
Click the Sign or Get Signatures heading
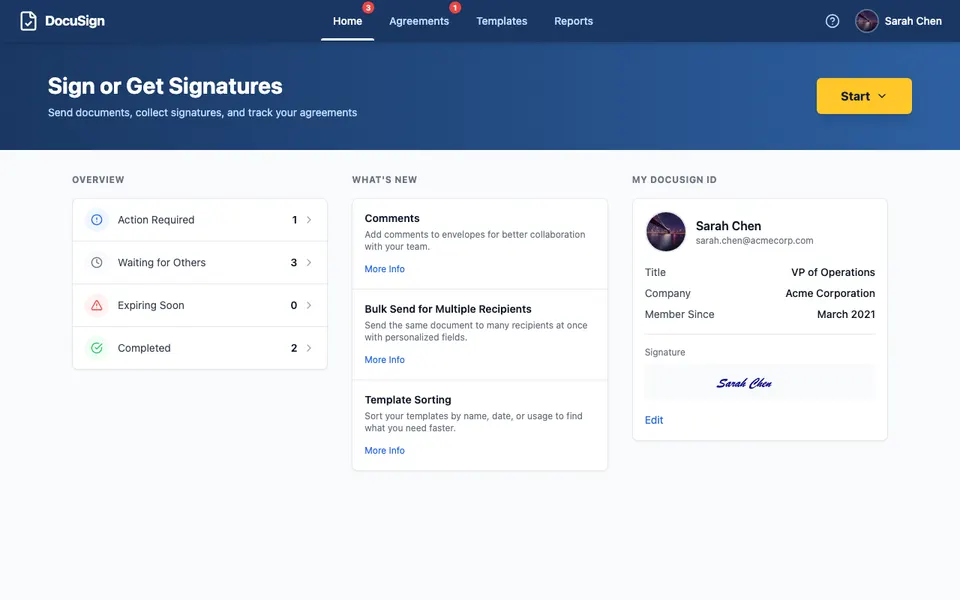click(x=165, y=86)
